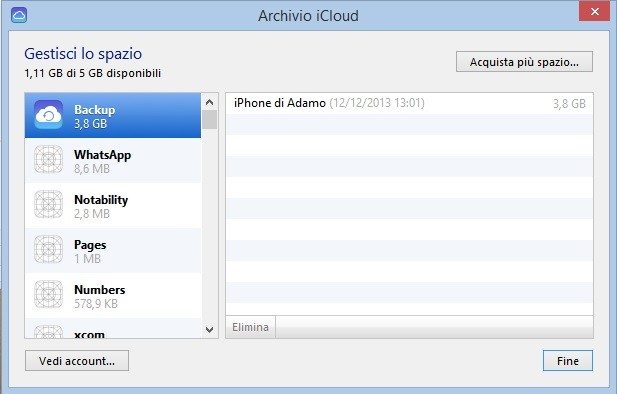Click the iCloud icon in the title bar
Screen dimensions: 617x394
click(x=19, y=15)
